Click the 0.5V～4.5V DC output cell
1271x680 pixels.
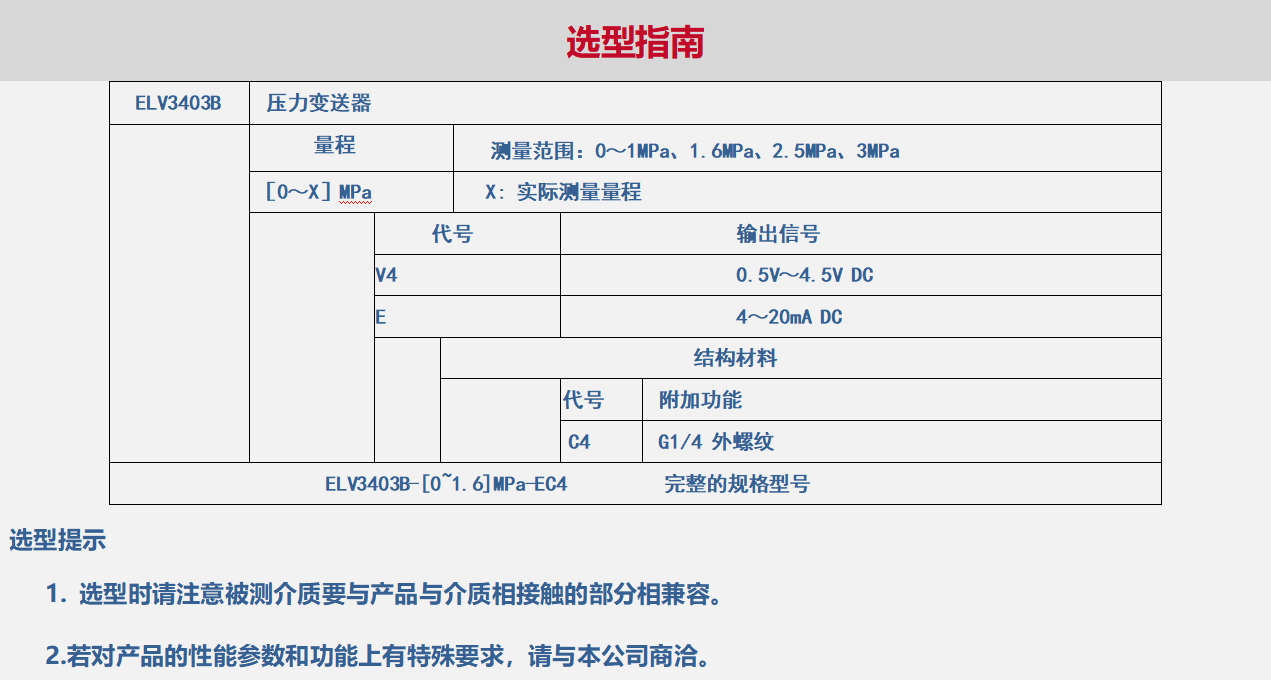tap(804, 275)
